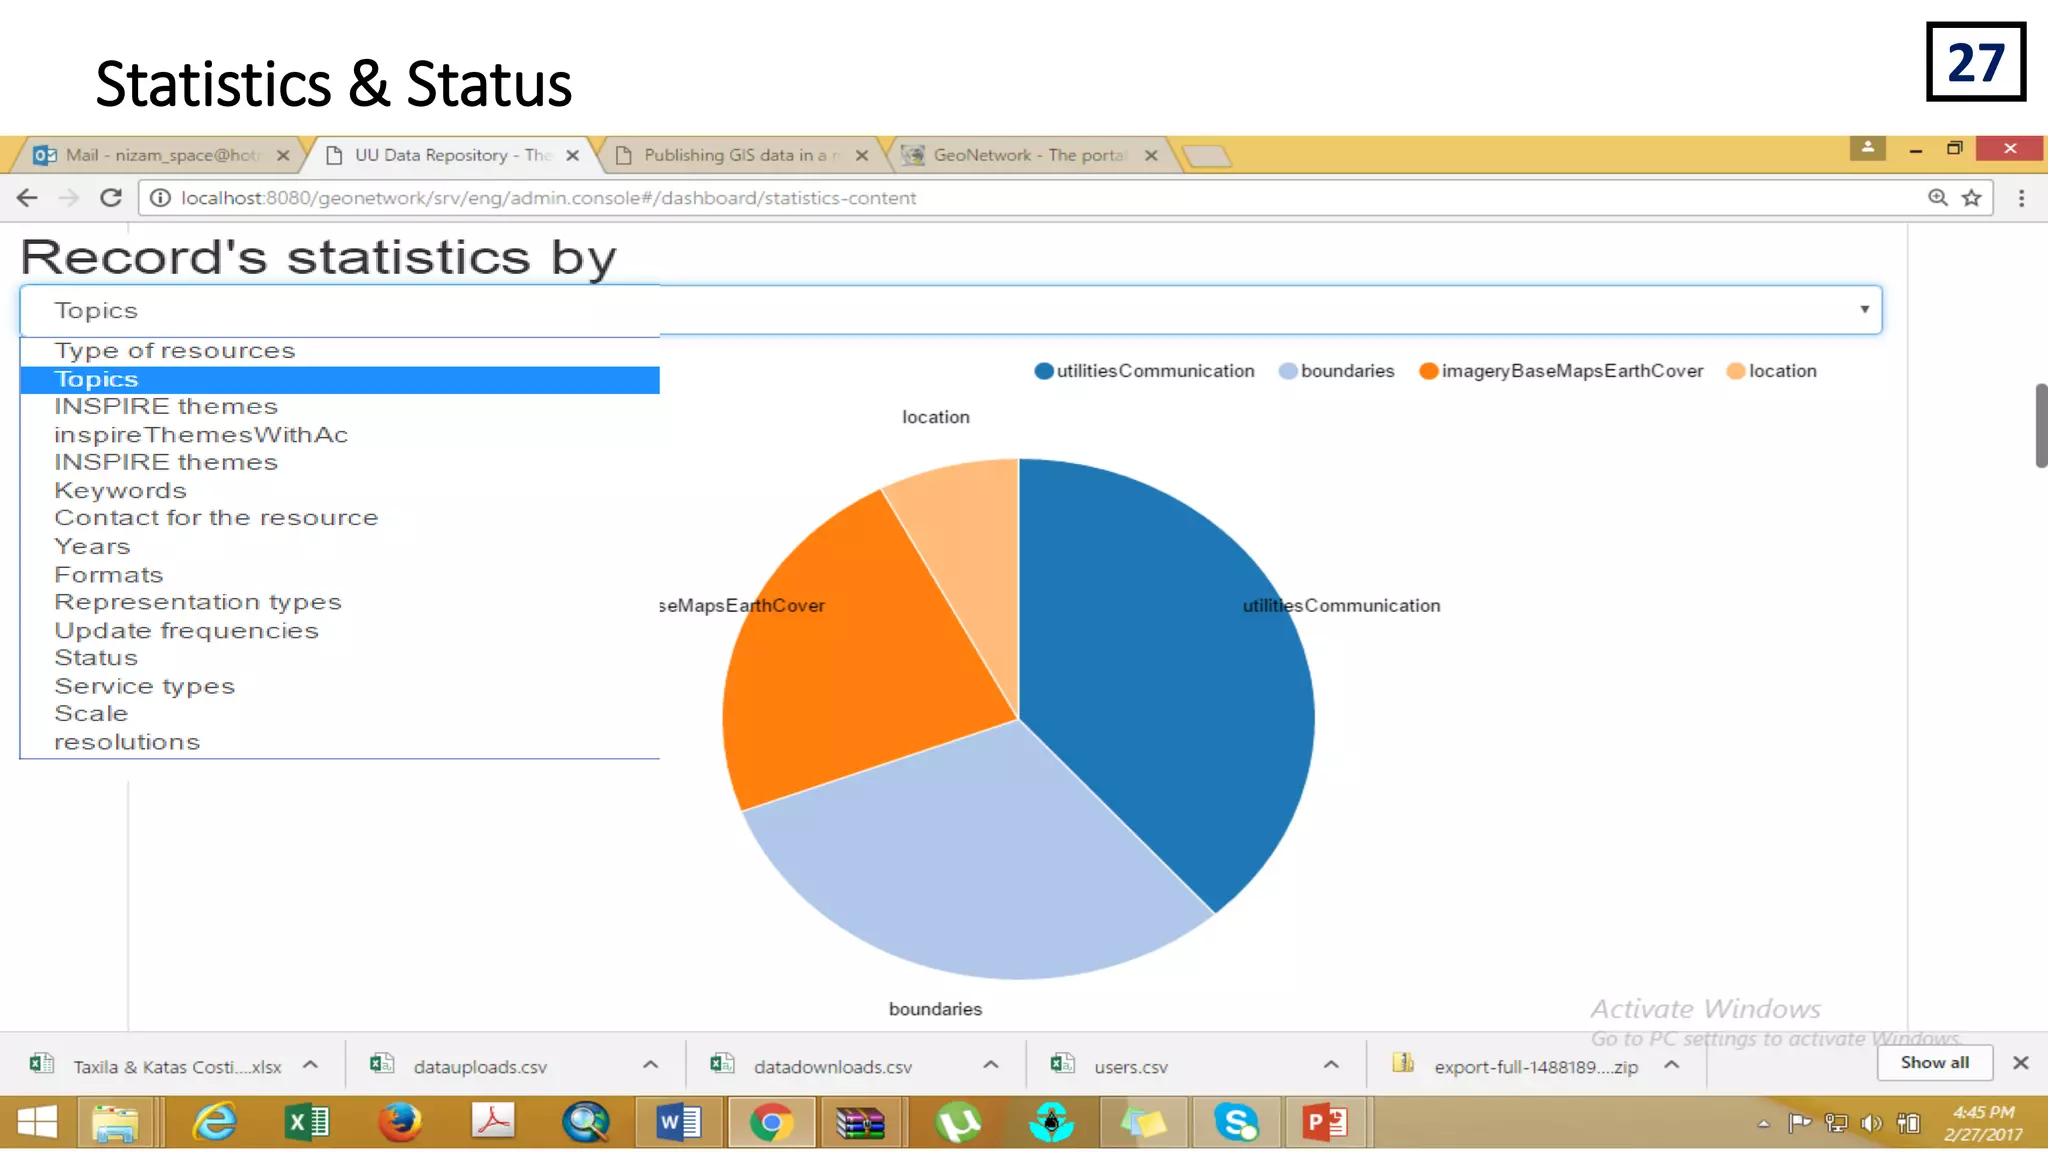Close the Publishing GIS data tab

click(862, 155)
